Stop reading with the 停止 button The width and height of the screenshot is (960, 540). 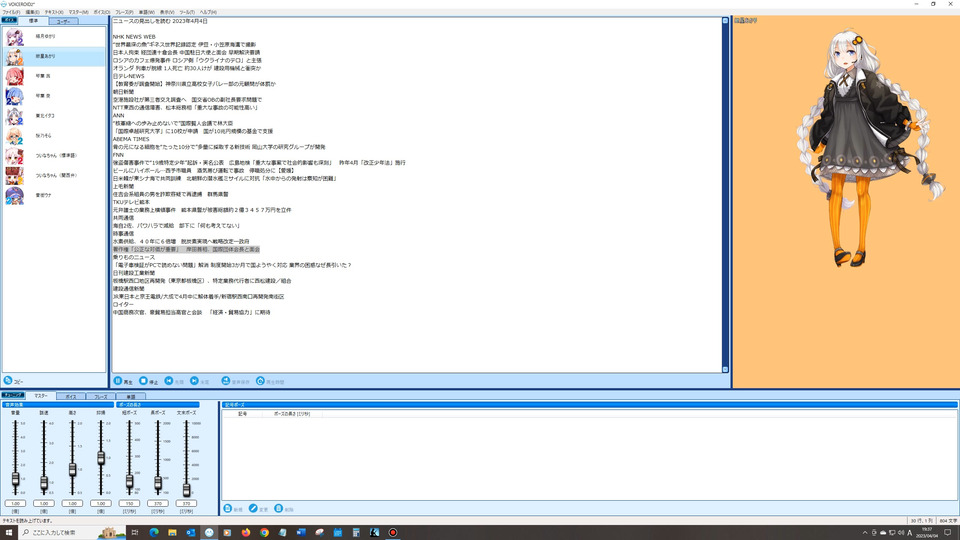pyautogui.click(x=148, y=381)
